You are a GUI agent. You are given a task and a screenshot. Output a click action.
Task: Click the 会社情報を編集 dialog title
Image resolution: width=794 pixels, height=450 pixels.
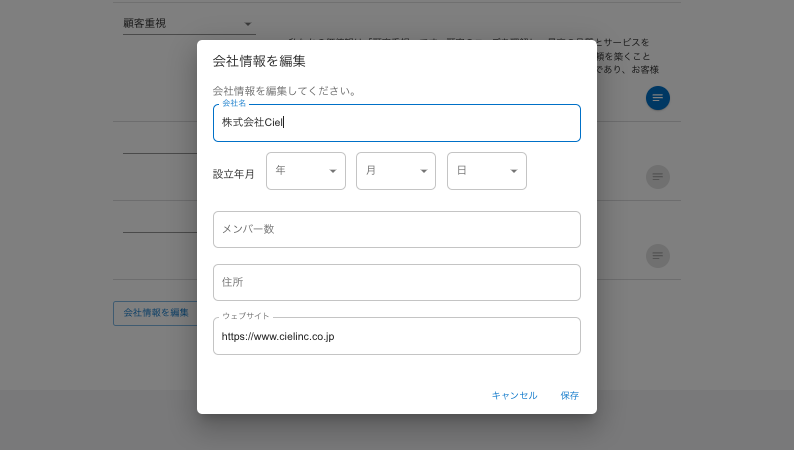(x=259, y=61)
